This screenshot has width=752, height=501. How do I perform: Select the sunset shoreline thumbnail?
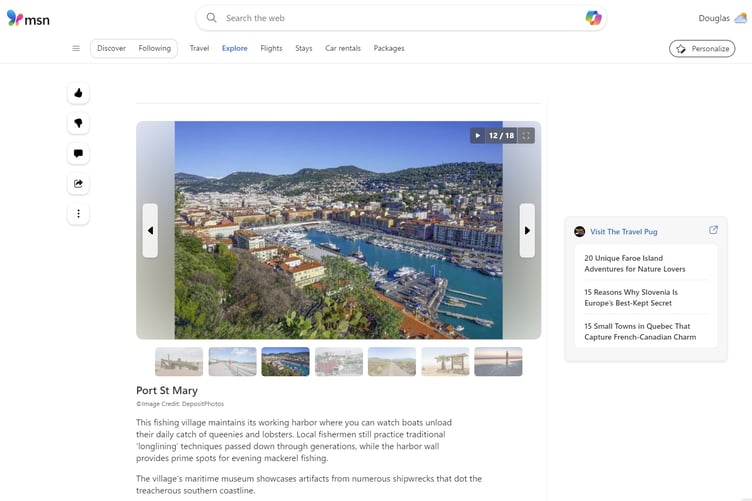pos(498,361)
